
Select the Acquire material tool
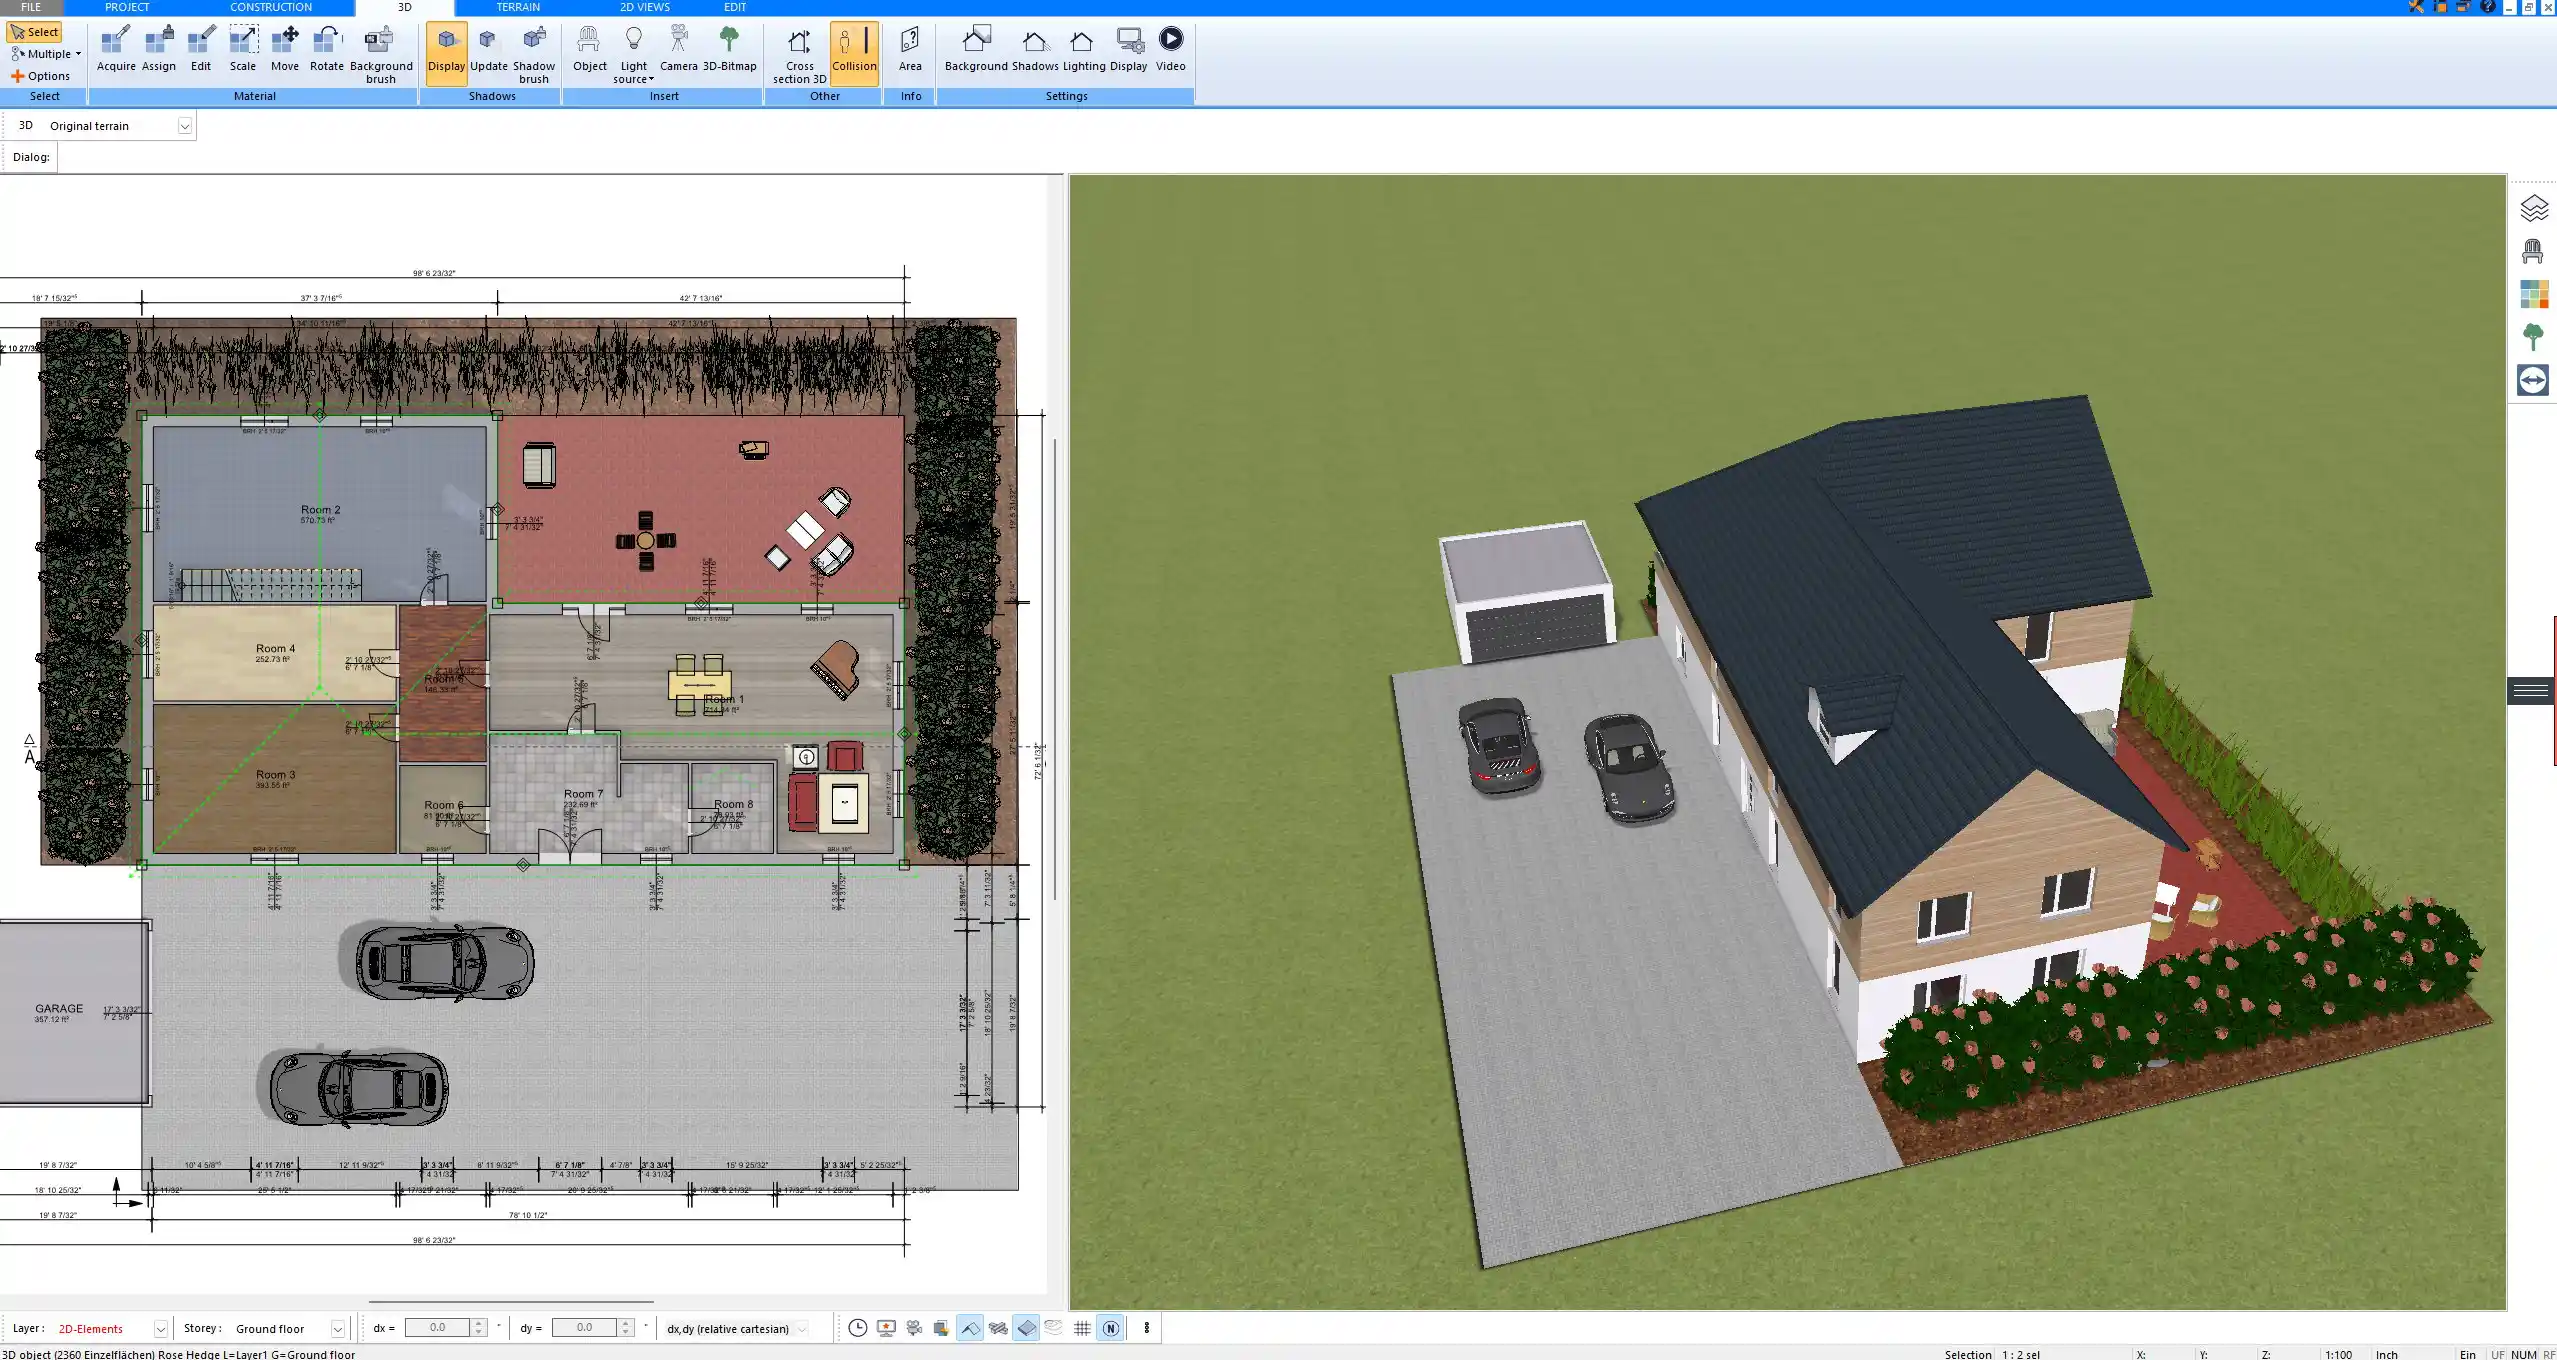116,49
